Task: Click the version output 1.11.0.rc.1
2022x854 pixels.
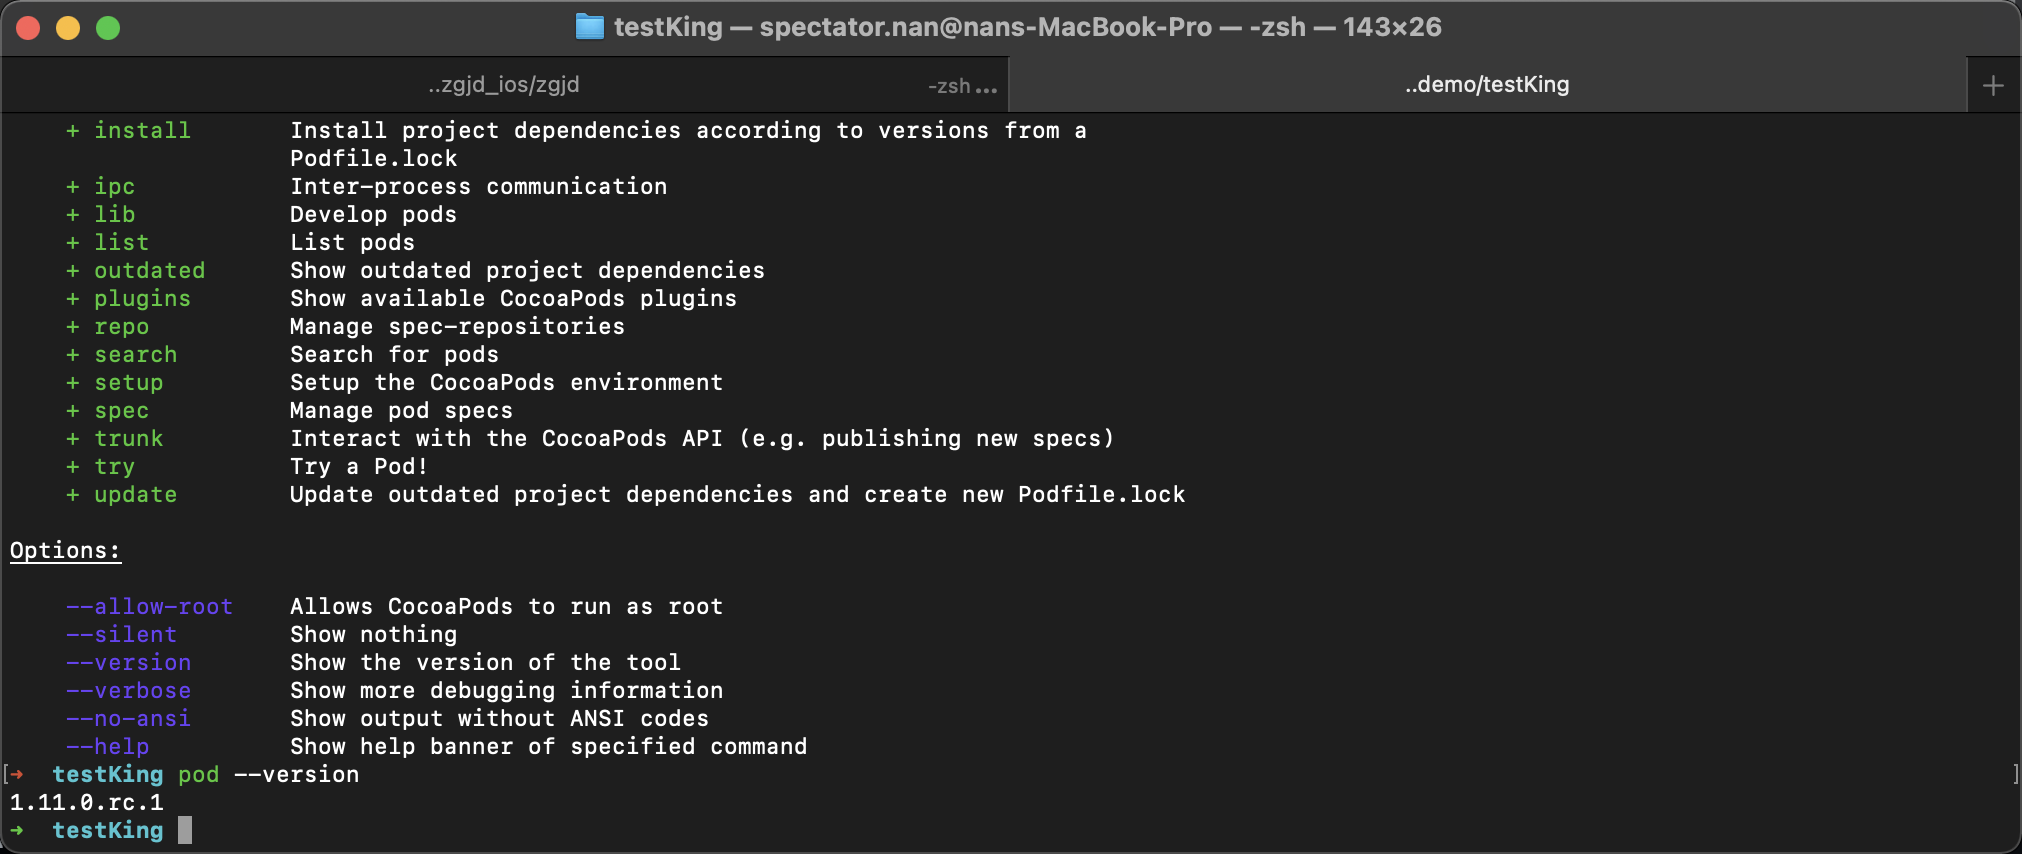Action: click(x=87, y=802)
